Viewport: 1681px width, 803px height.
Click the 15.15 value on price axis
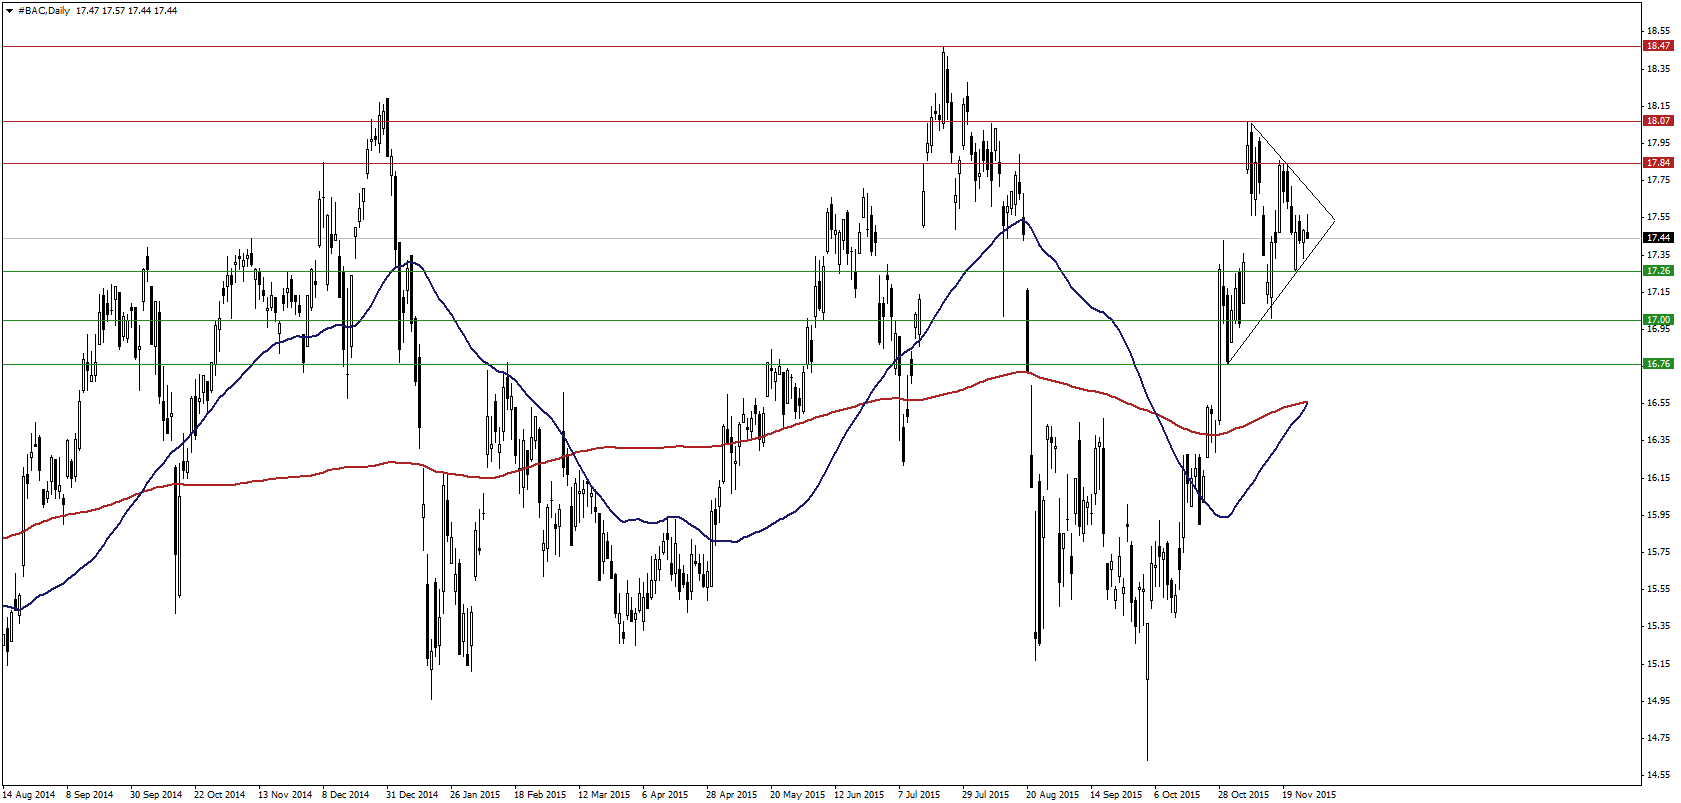[x=1658, y=664]
